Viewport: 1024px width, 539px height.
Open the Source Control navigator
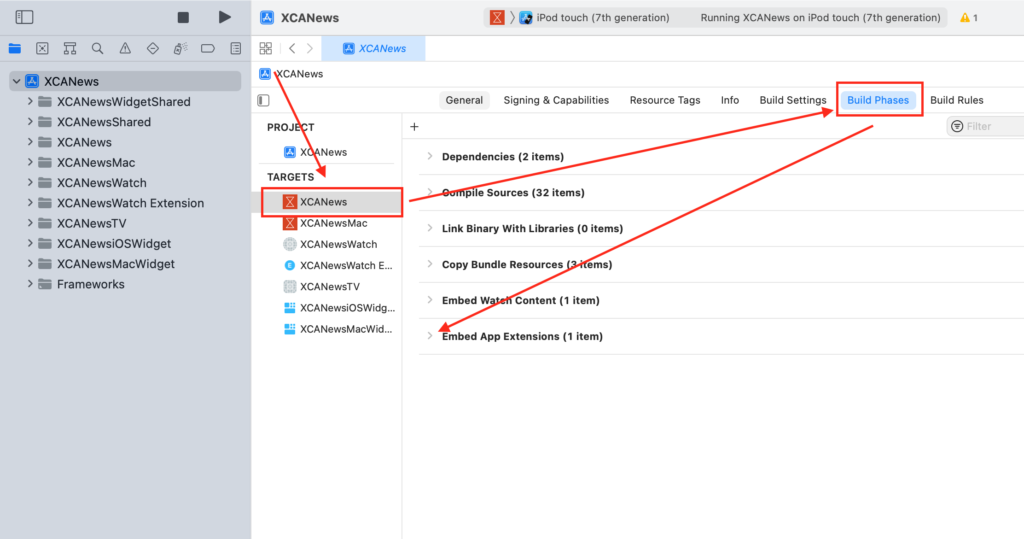pyautogui.click(x=42, y=48)
